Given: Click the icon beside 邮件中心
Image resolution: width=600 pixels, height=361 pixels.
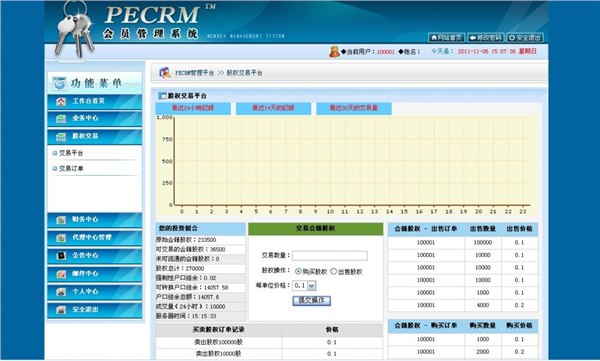Looking at the screenshot, I should (x=61, y=274).
